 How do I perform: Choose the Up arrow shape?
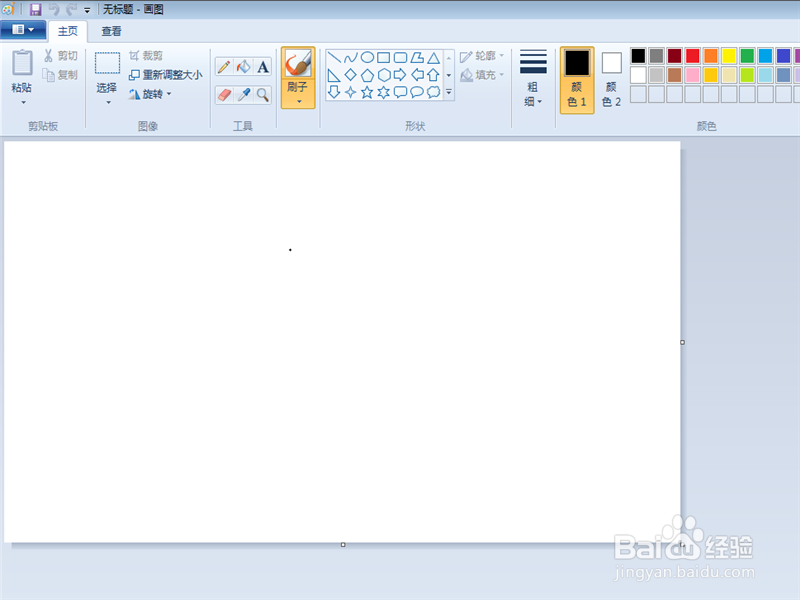click(434, 75)
